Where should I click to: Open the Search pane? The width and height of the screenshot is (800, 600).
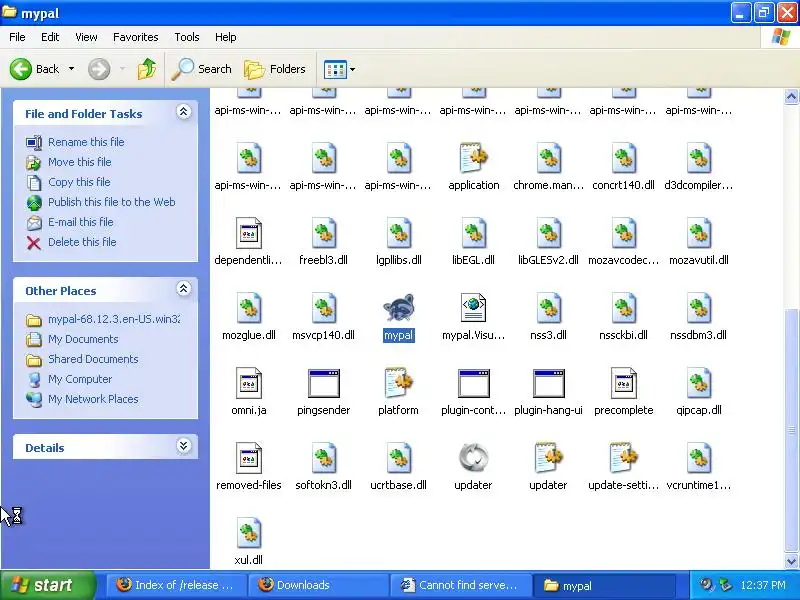click(x=202, y=69)
